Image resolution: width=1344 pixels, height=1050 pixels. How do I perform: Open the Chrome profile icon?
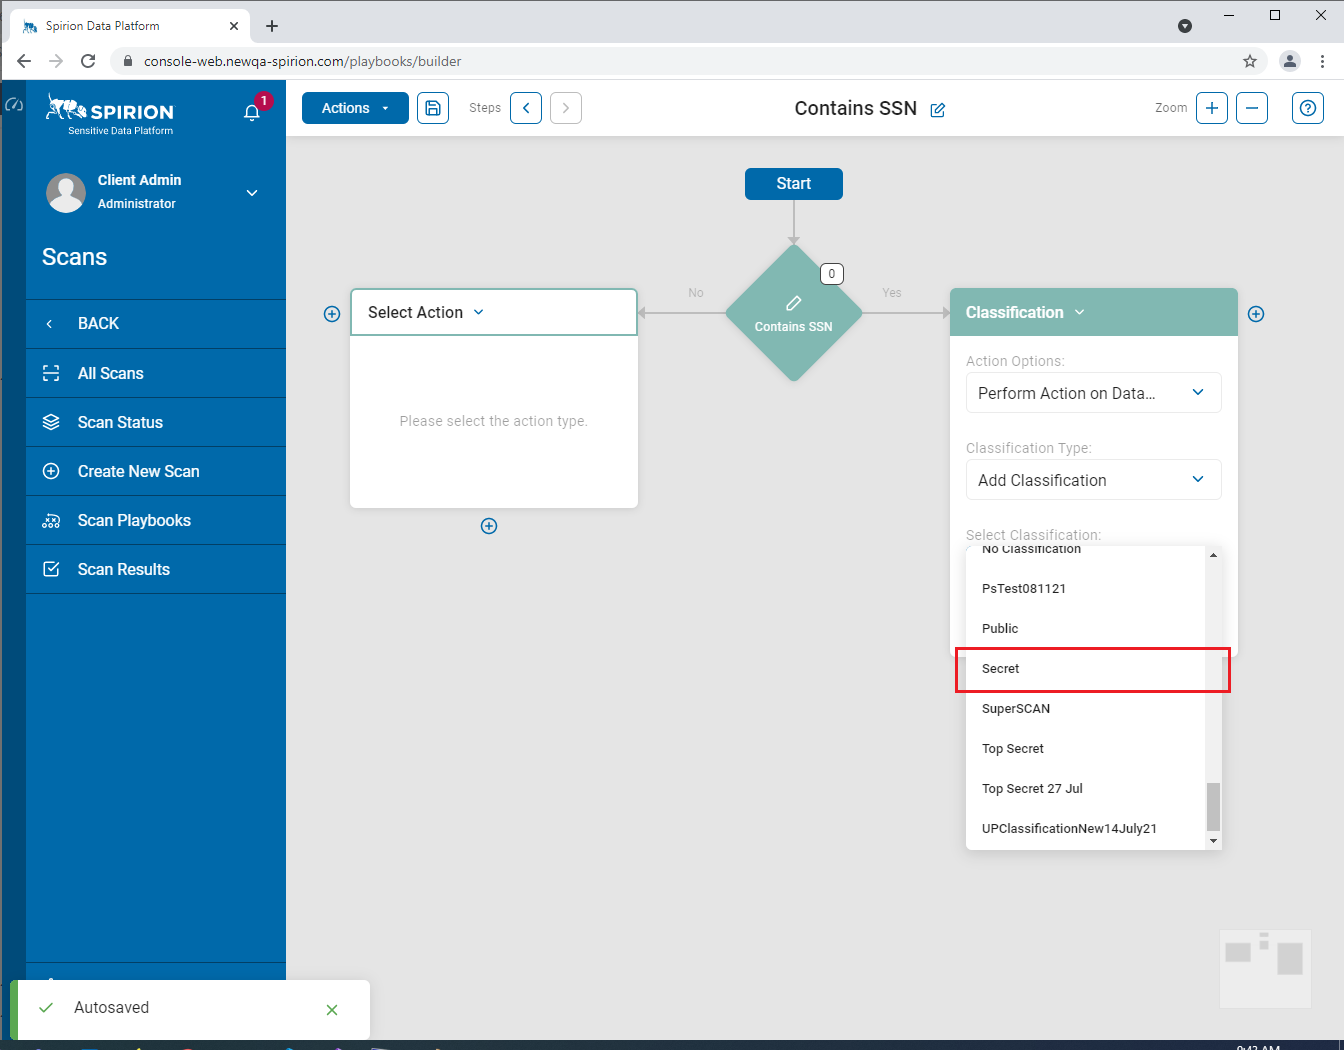[x=1290, y=61]
